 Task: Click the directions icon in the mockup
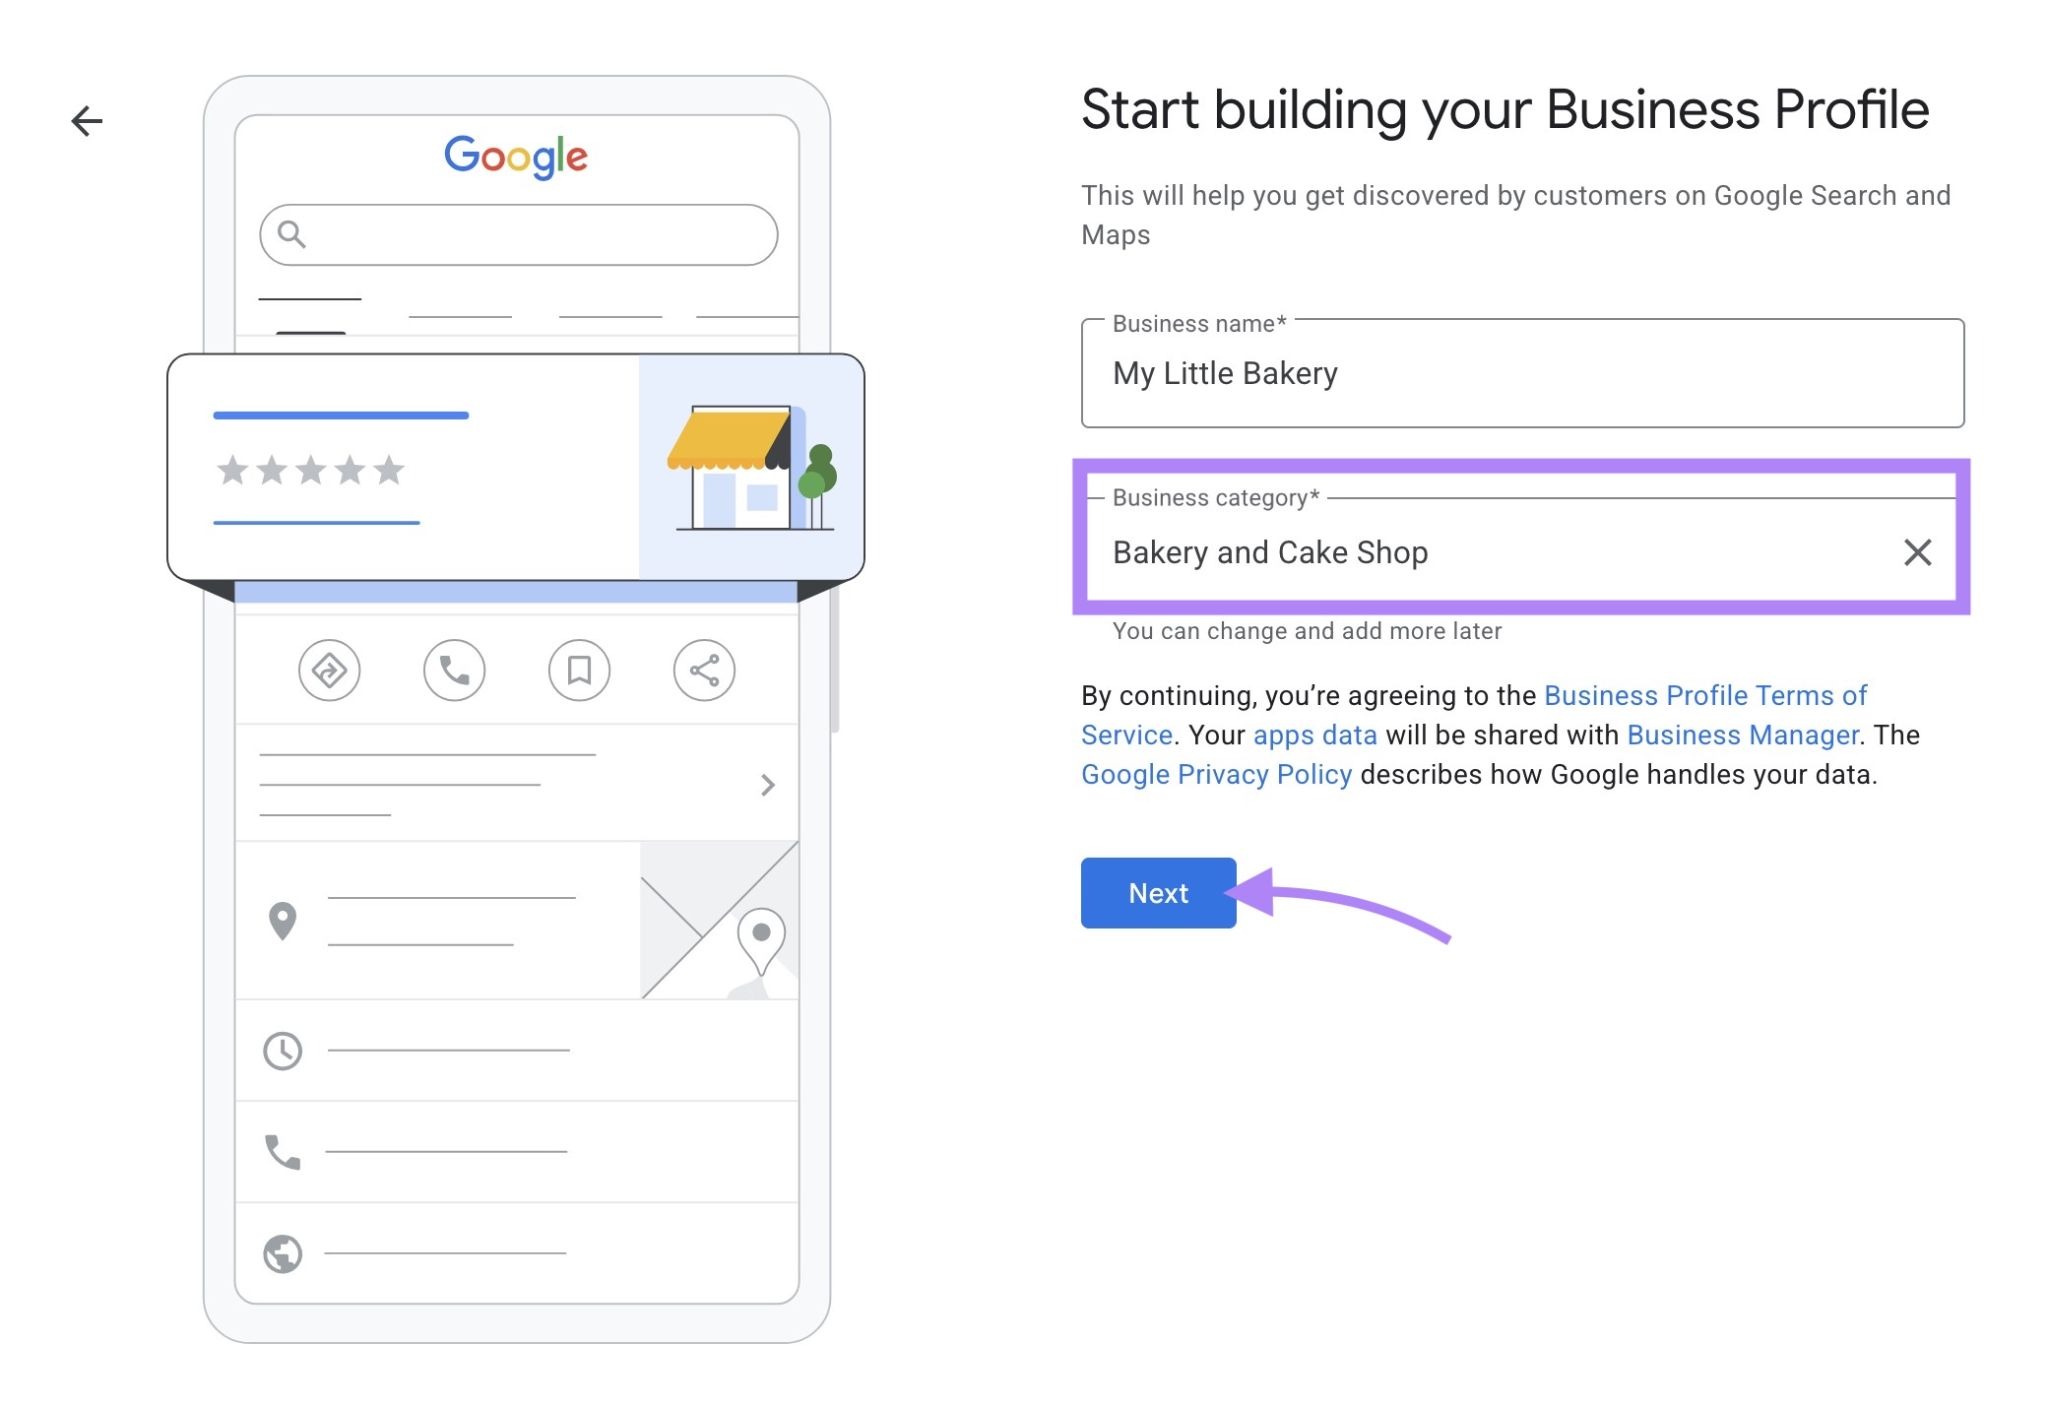coord(329,670)
